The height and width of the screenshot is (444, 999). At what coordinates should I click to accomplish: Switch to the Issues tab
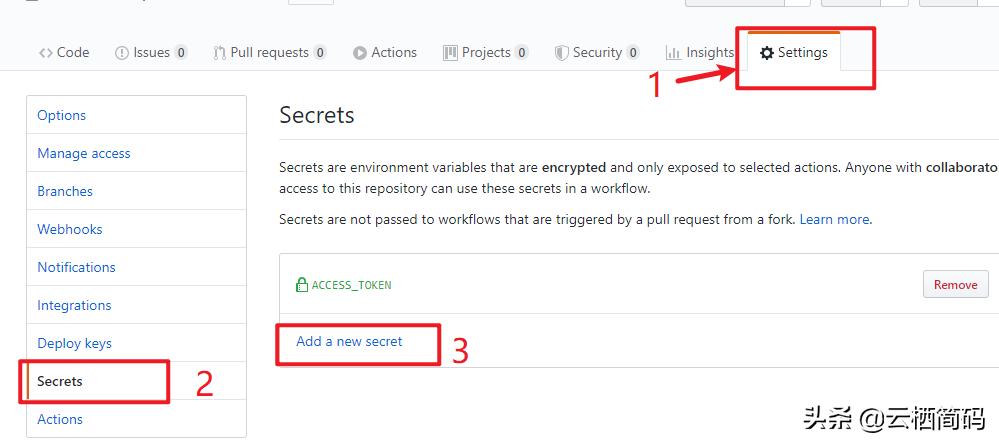click(151, 53)
